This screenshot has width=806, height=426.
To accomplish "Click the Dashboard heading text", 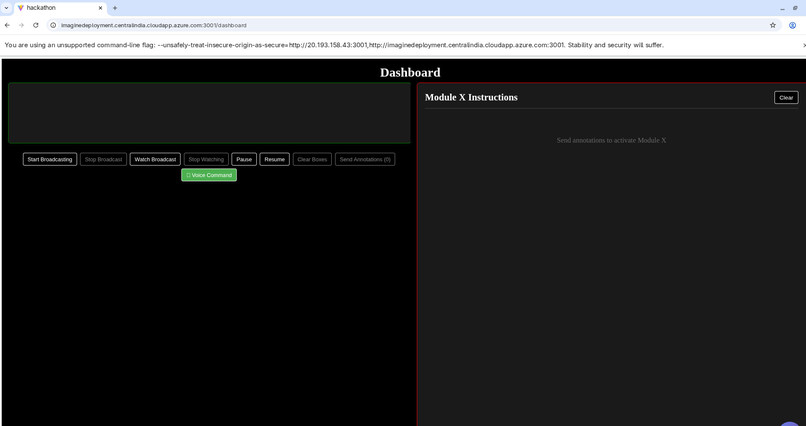I will click(x=410, y=72).
